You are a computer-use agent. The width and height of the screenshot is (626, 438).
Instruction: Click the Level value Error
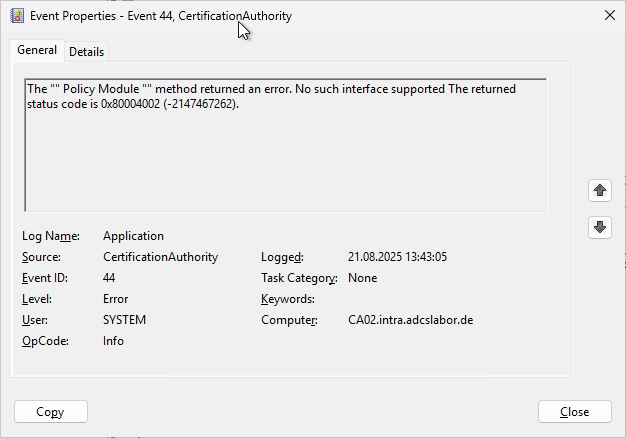click(x=115, y=299)
